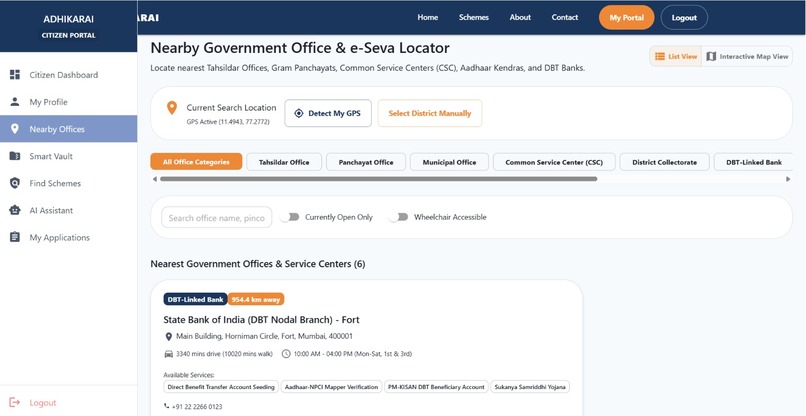
Task: Click Sukanya Samriddhi Yojana tag
Action: [x=530, y=387]
